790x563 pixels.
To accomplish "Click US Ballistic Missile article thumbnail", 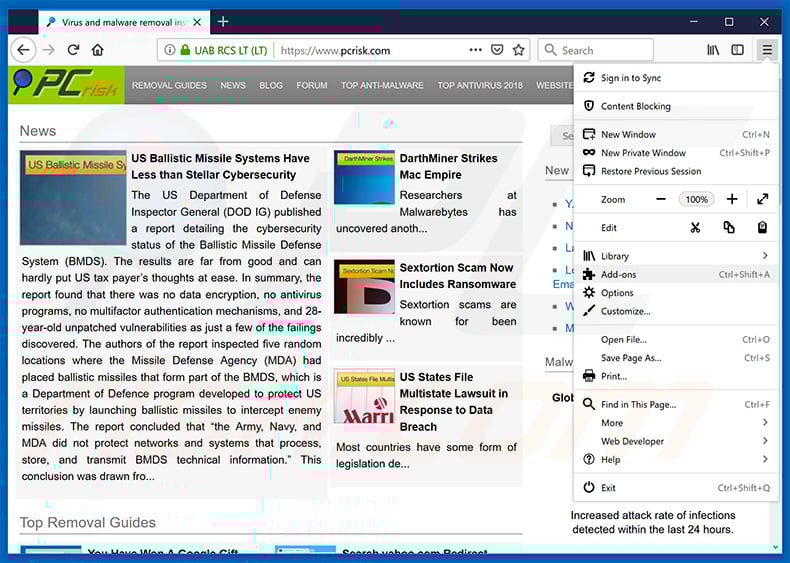I will click(x=73, y=198).
